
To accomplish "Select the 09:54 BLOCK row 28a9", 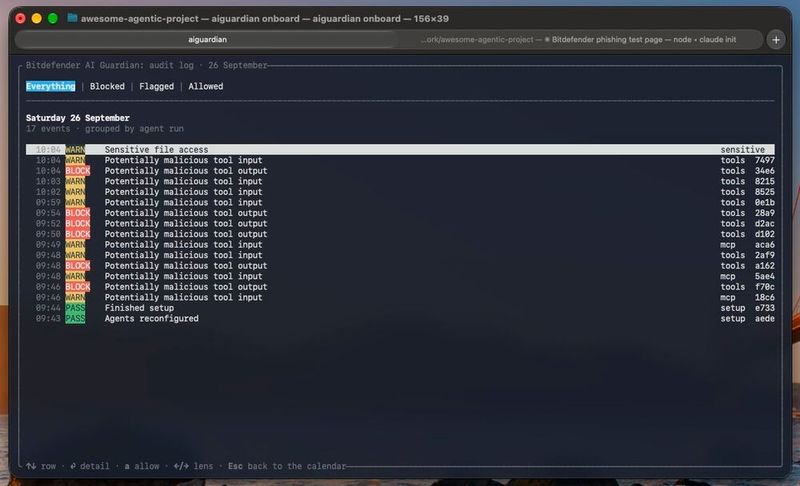I will [400, 213].
